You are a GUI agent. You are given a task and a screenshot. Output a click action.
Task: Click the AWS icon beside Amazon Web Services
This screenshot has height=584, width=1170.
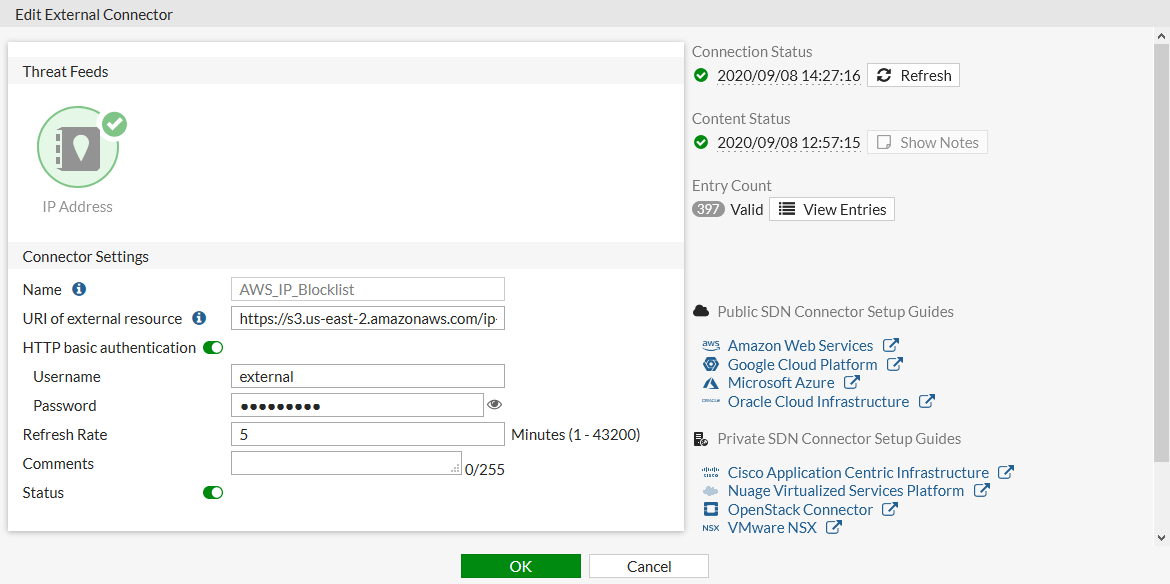pyautogui.click(x=710, y=345)
